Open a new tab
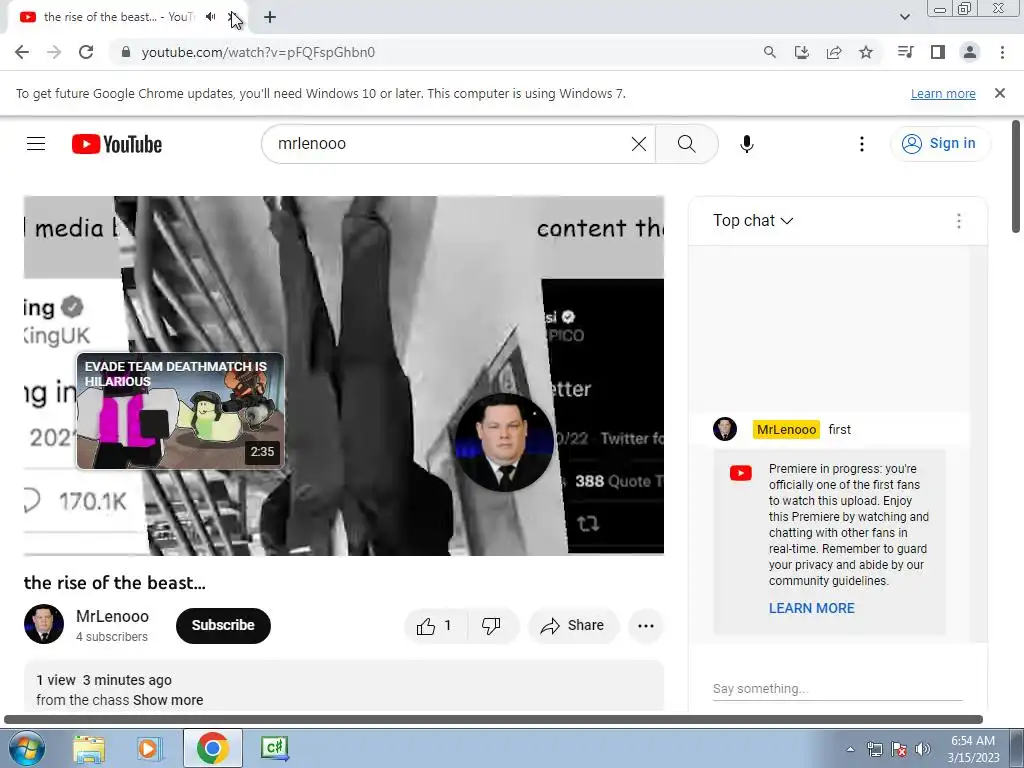Screen dimensions: 1024x768 coord(270,17)
